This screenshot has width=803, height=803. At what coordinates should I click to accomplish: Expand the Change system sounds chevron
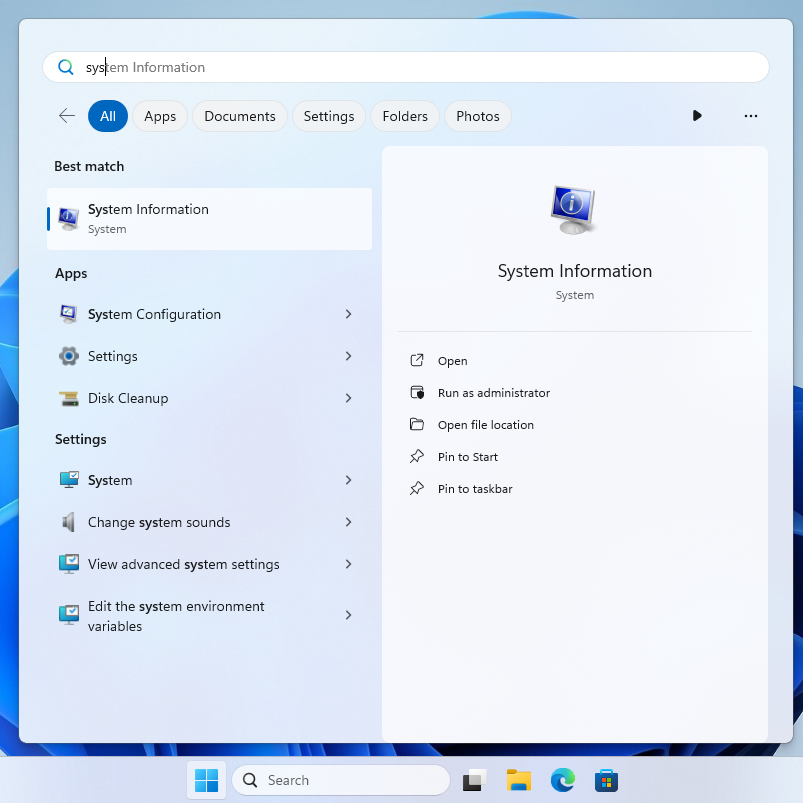click(348, 522)
